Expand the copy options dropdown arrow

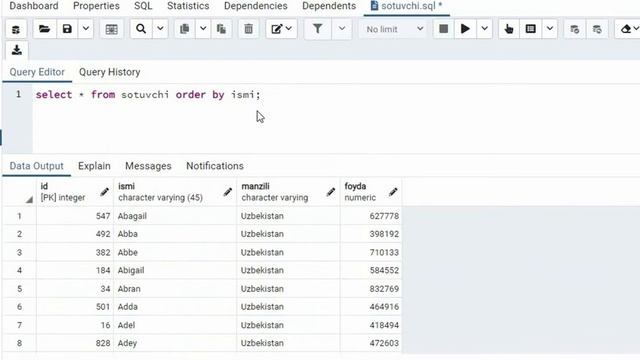click(203, 29)
